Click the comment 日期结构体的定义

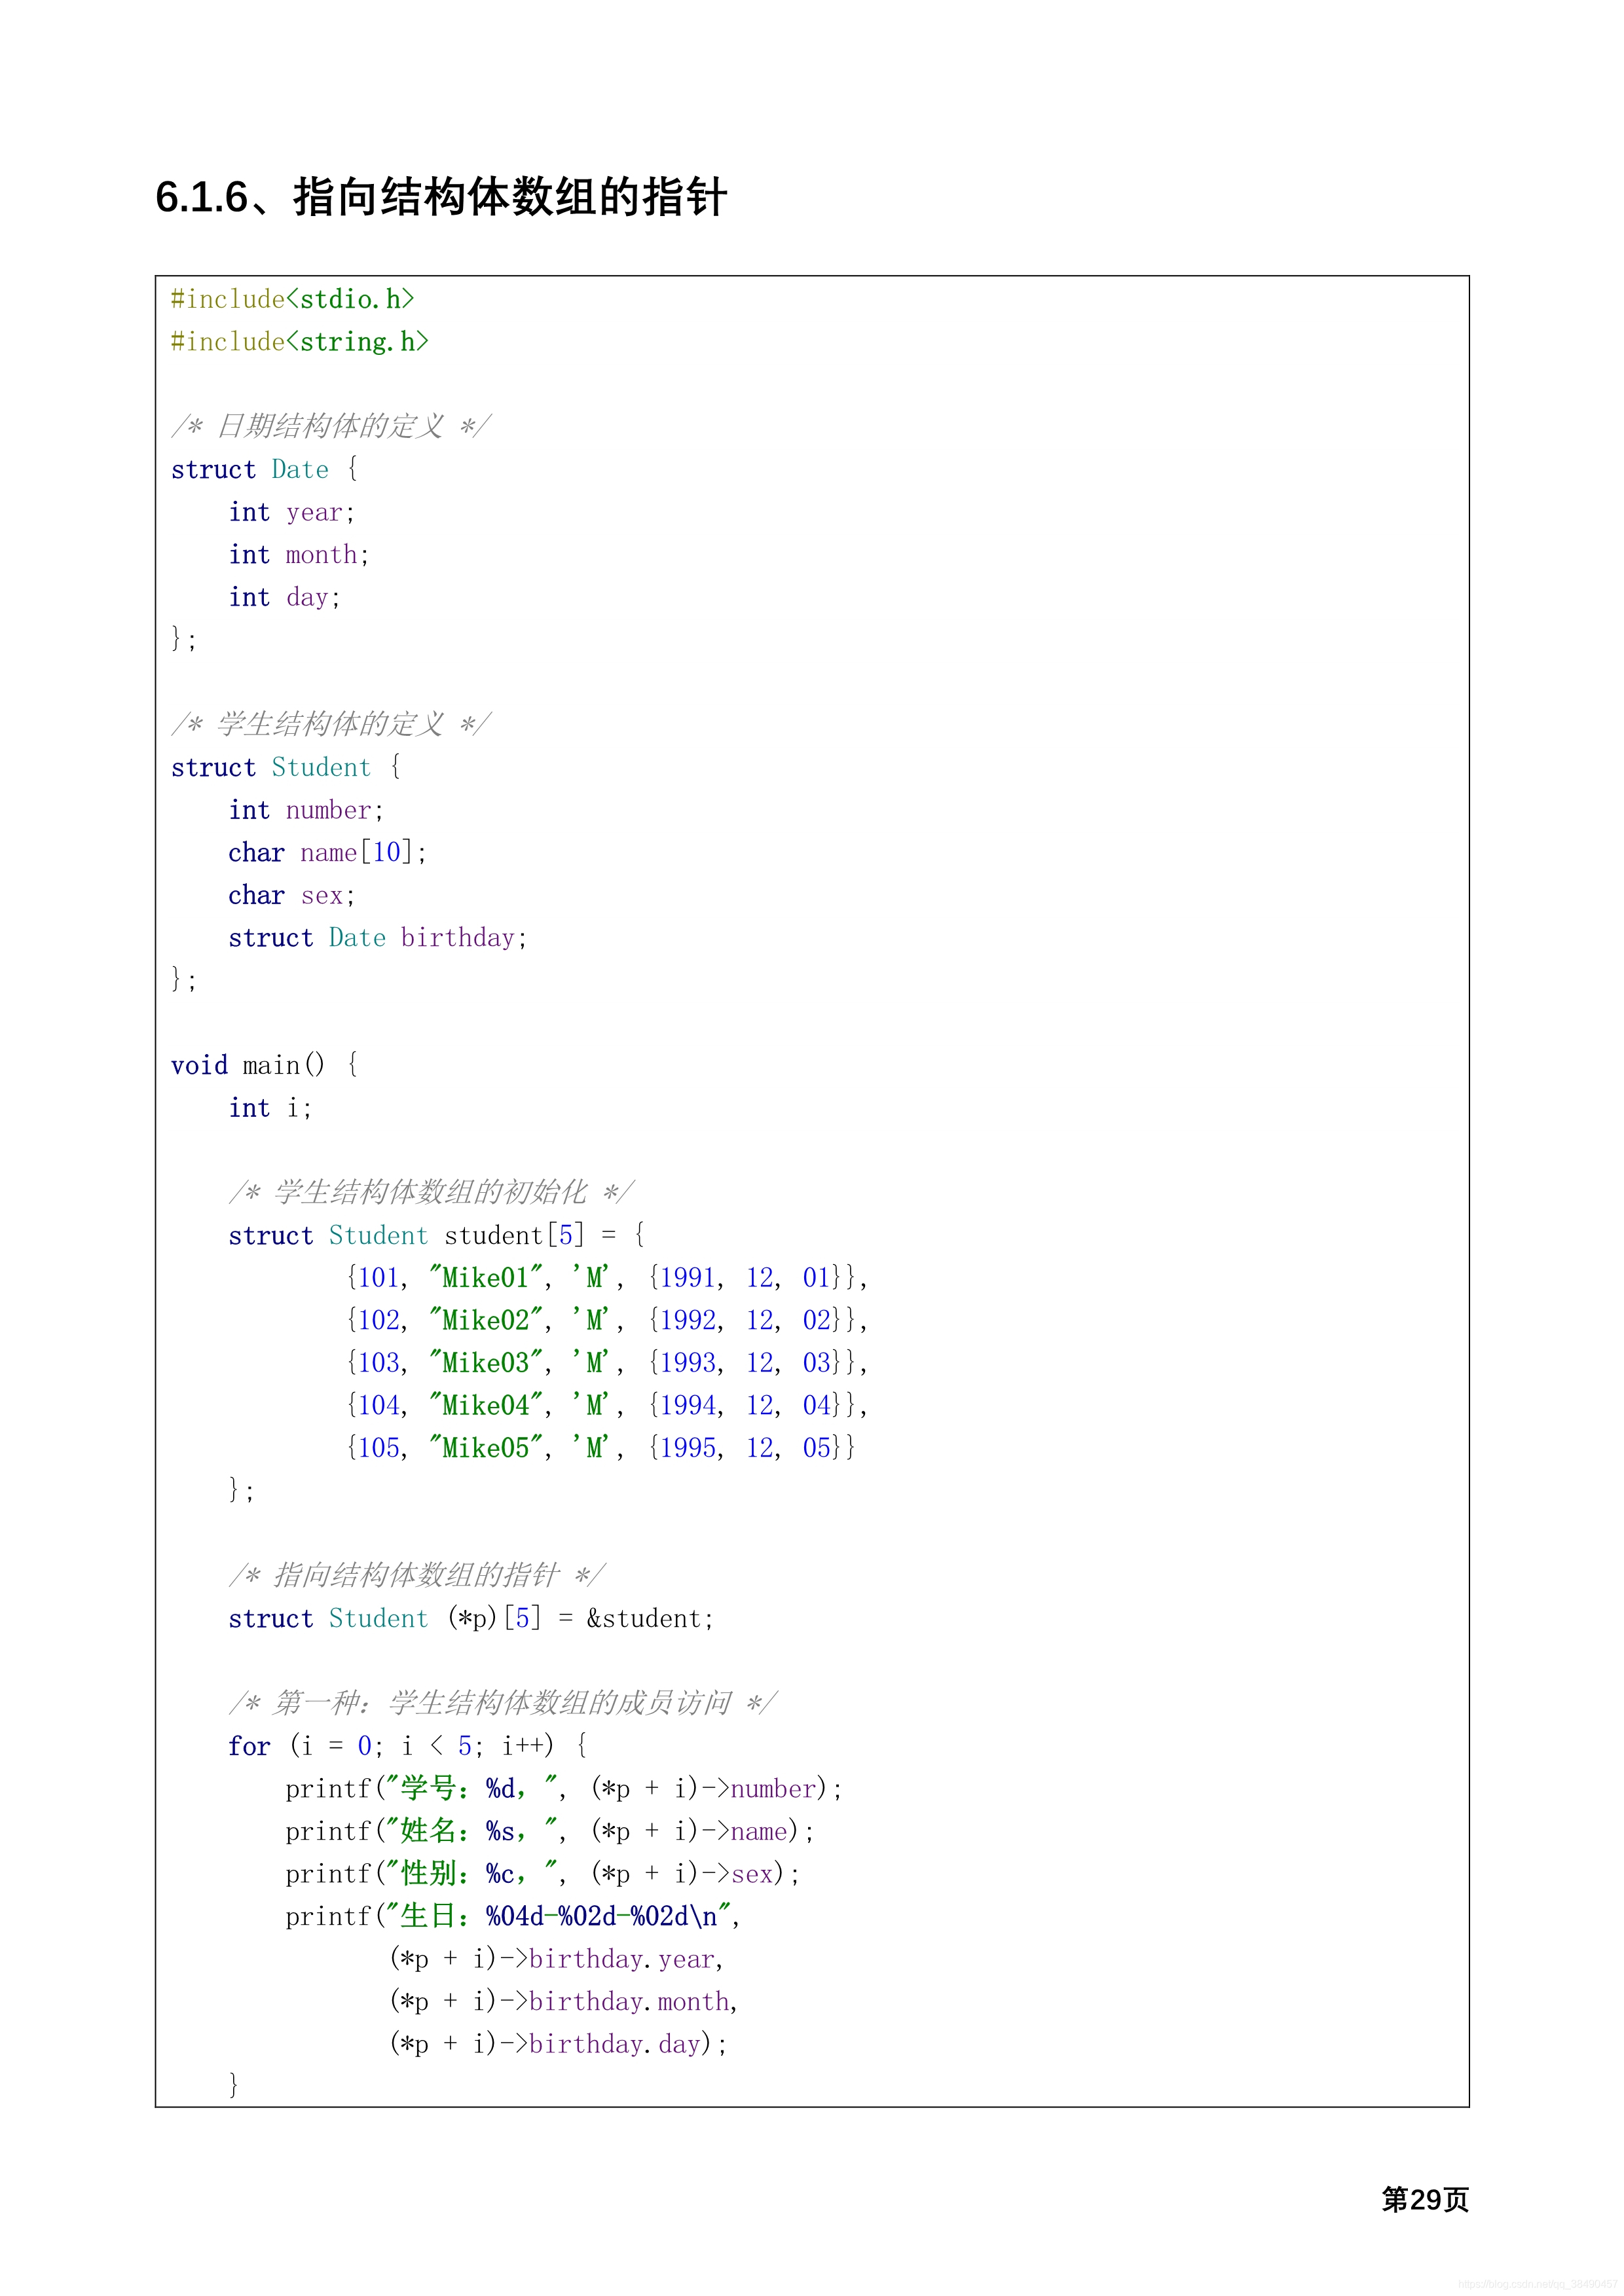(x=331, y=426)
